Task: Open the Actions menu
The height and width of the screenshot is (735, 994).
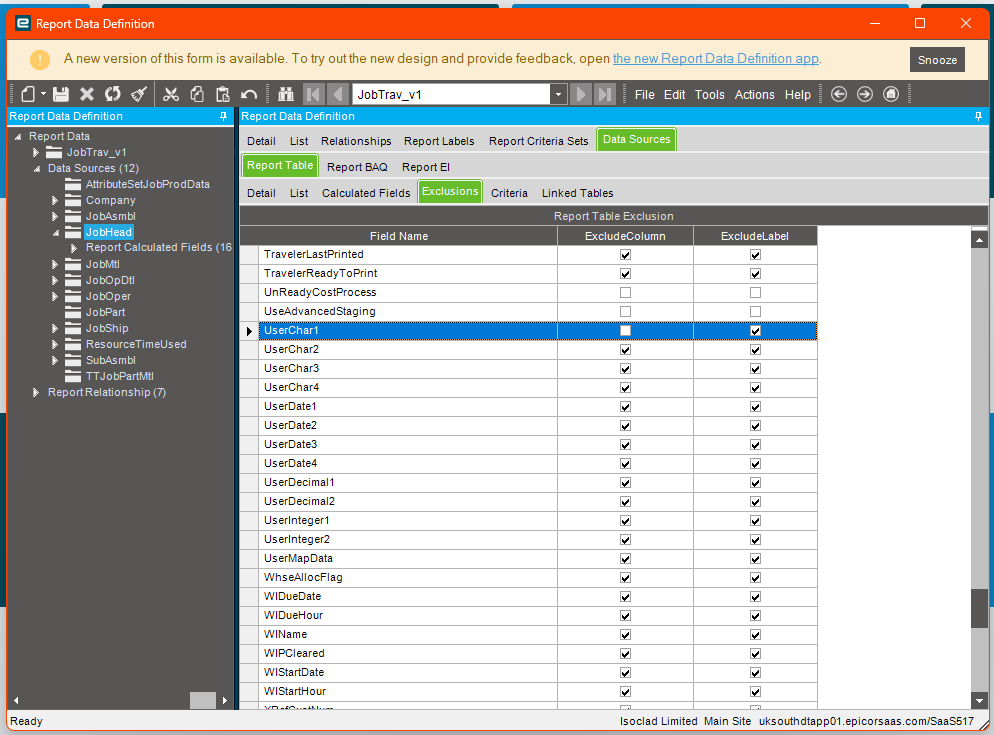Action: (x=754, y=94)
